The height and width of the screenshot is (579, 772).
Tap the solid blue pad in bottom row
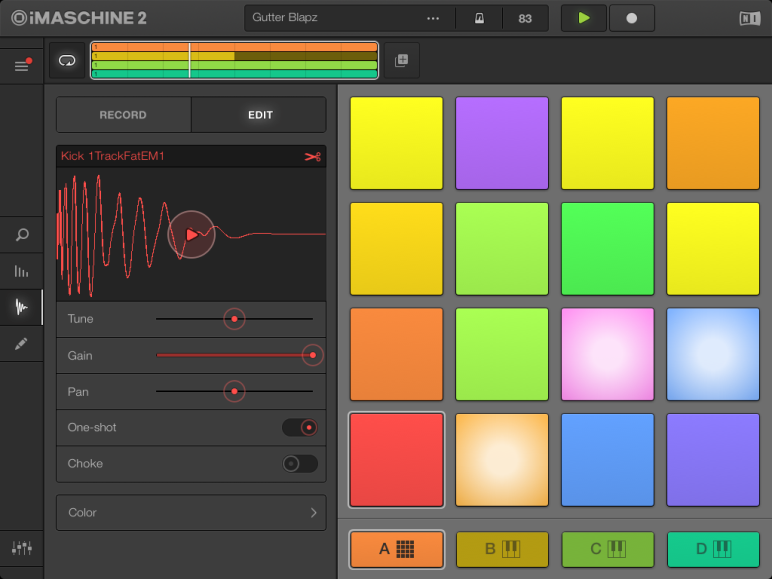click(x=608, y=460)
